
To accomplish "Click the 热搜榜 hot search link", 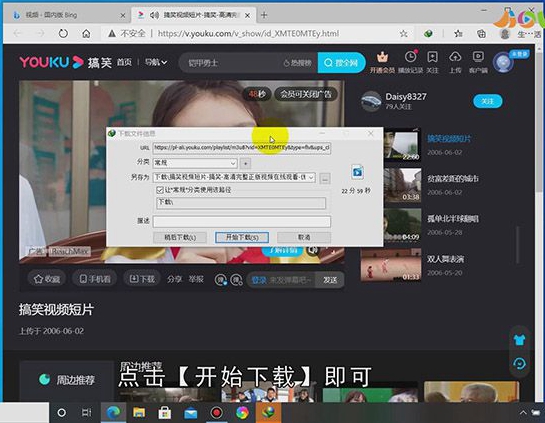I will [x=298, y=63].
